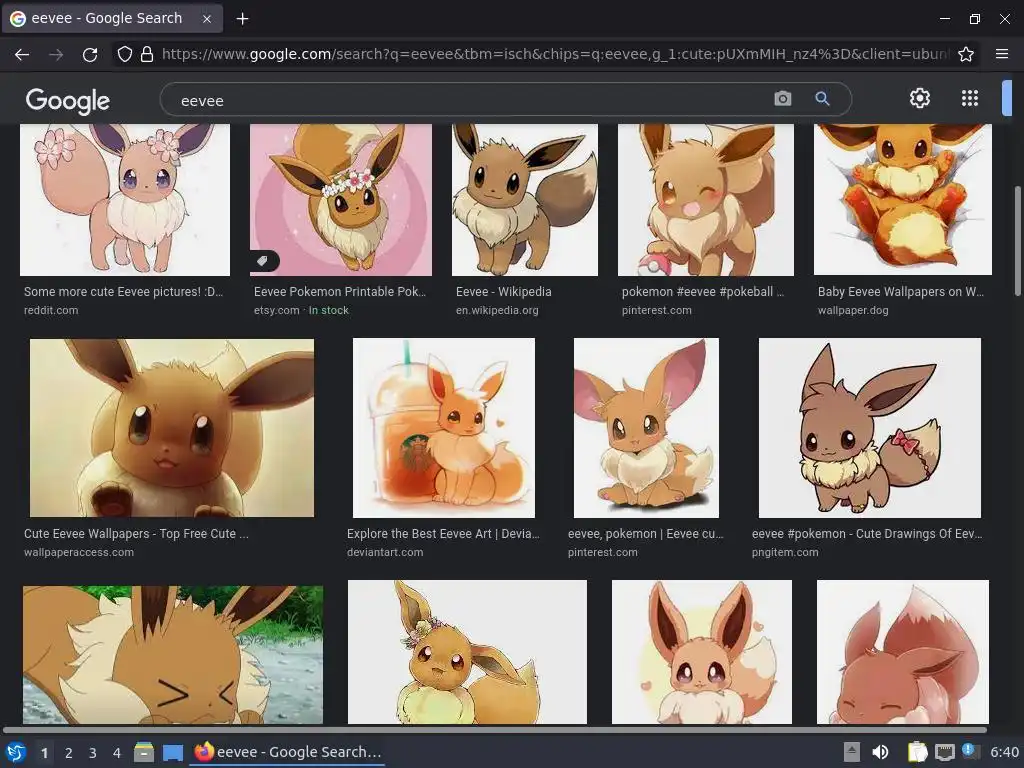Click the 6:40 clock in taskbar
Viewport: 1024px width, 768px height.
1004,752
